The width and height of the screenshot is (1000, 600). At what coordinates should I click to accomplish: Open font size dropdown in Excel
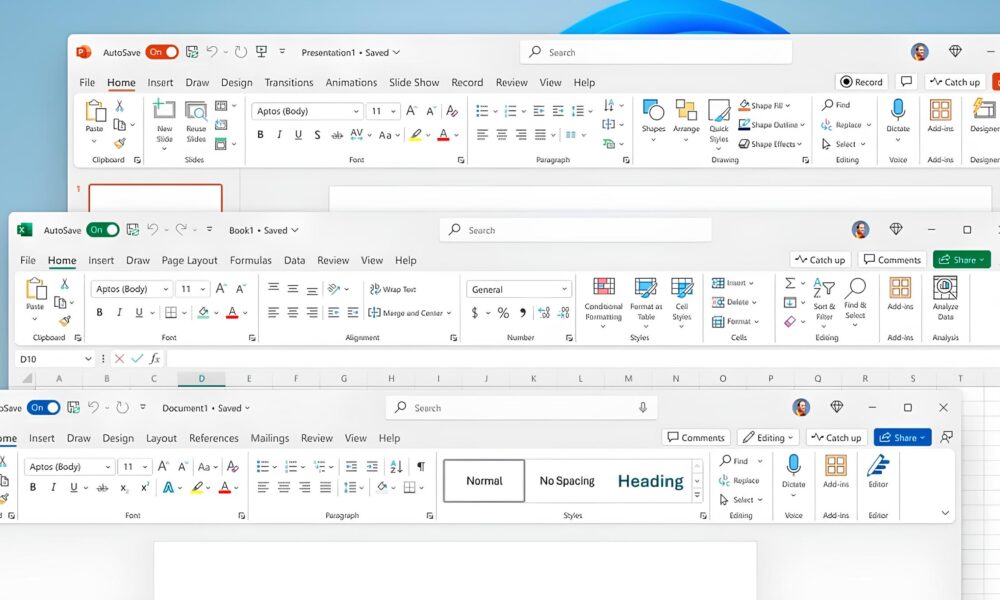coord(202,289)
